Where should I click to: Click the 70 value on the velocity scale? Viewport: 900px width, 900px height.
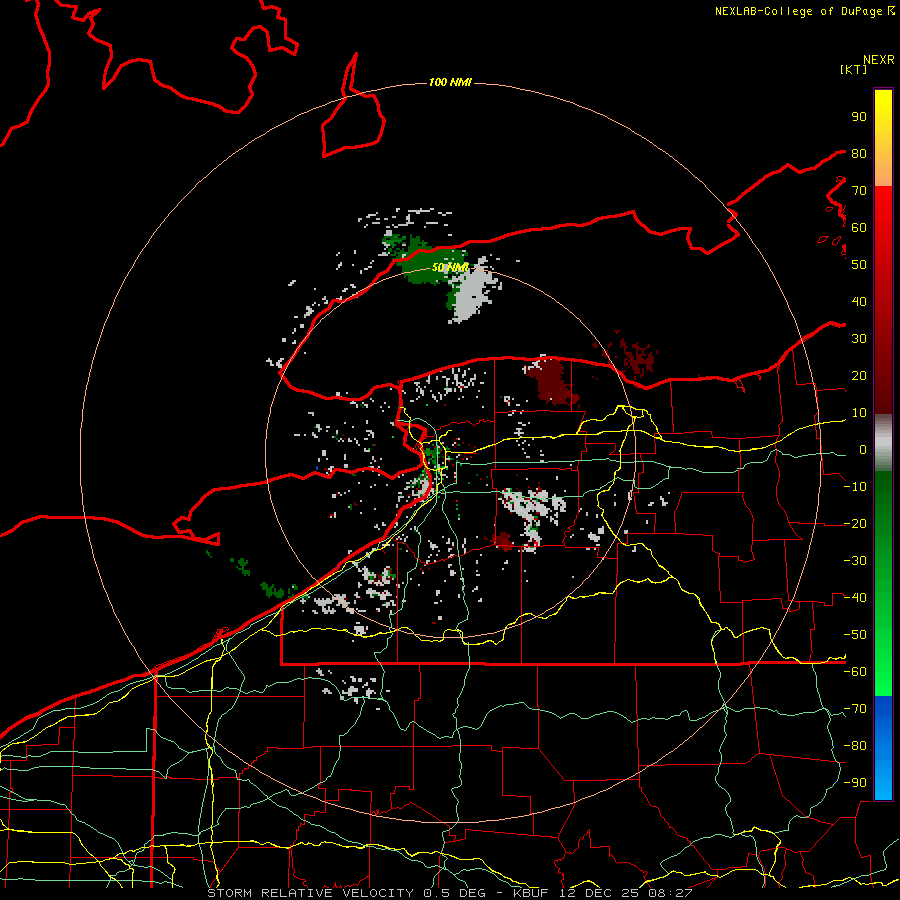(859, 191)
